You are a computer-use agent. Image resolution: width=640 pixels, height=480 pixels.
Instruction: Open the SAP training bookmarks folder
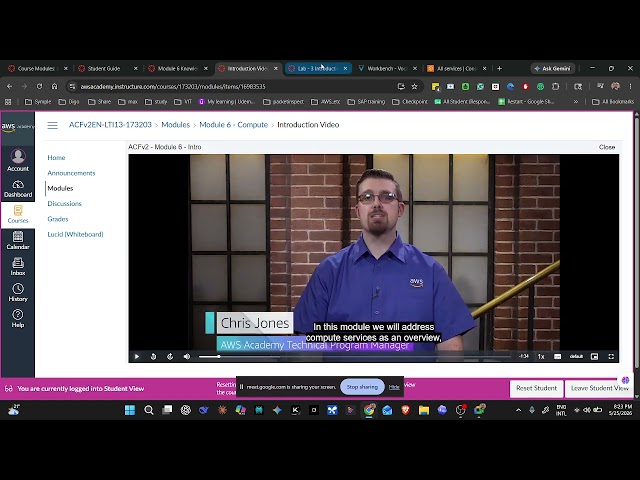[x=366, y=102]
